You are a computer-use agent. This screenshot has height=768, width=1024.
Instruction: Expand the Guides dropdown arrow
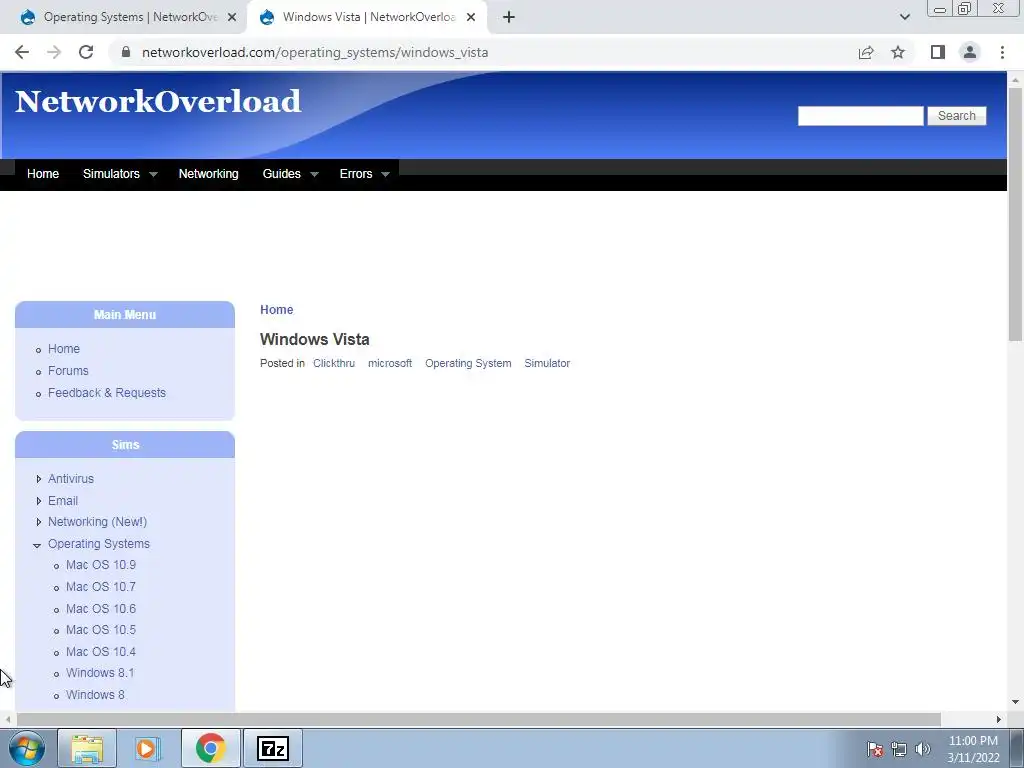click(314, 174)
